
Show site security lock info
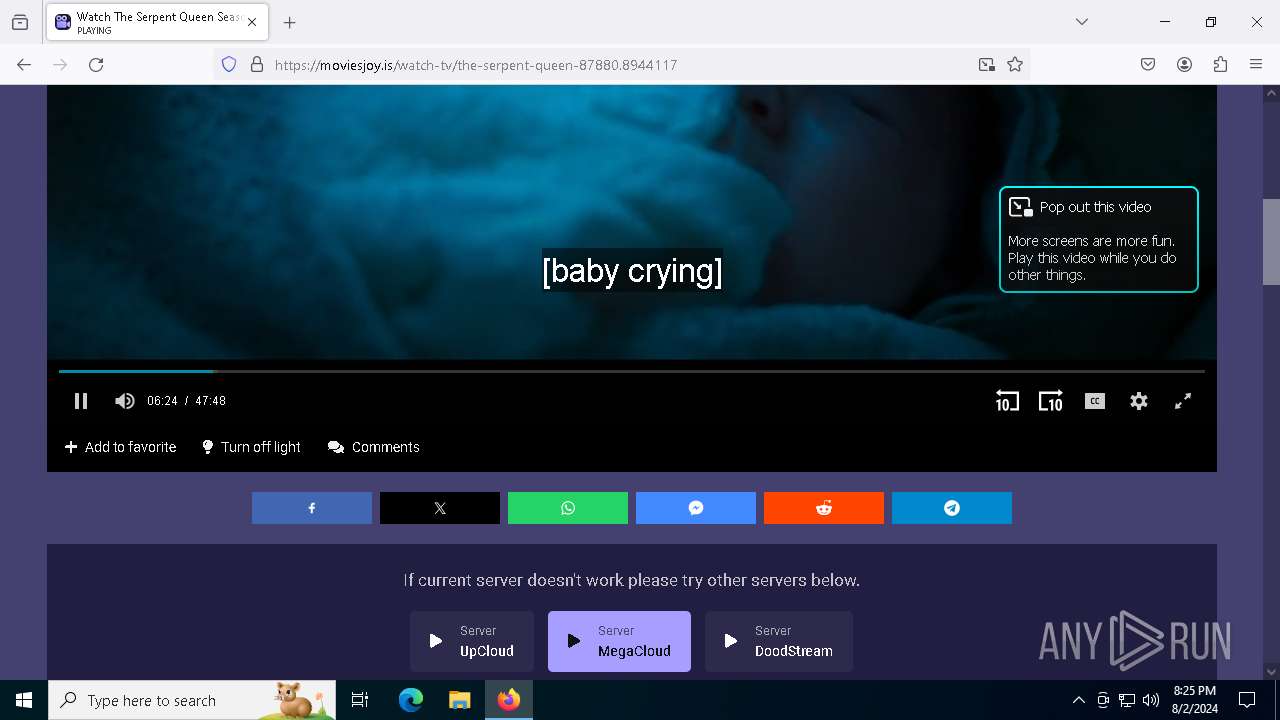pyautogui.click(x=257, y=65)
